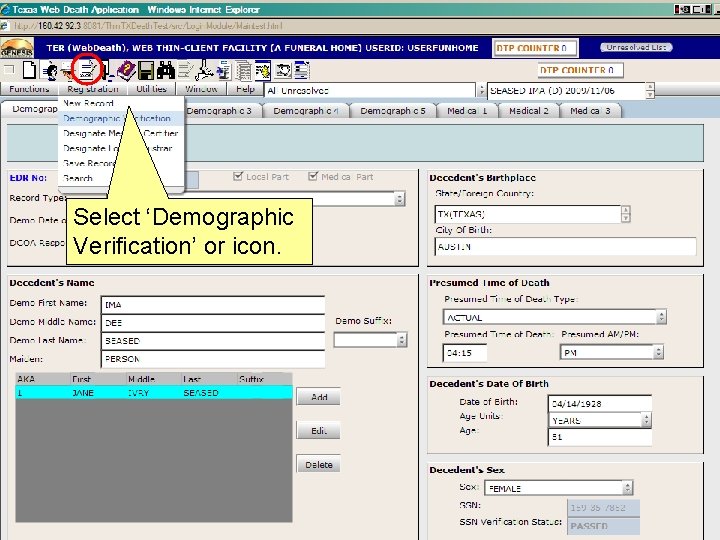
Task: Click the Maiden name field
Action: [x=213, y=359]
